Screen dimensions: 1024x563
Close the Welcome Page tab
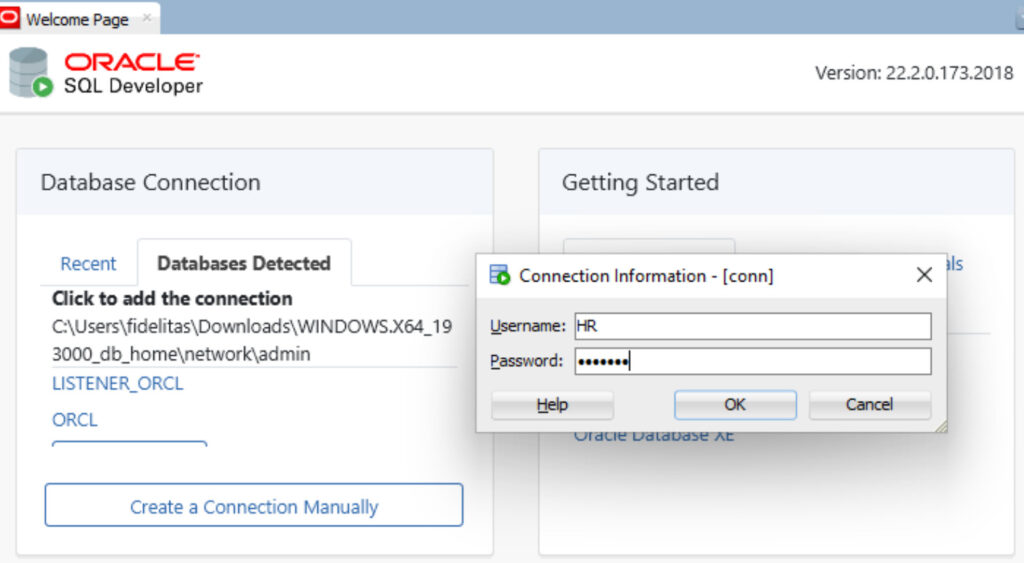(147, 18)
